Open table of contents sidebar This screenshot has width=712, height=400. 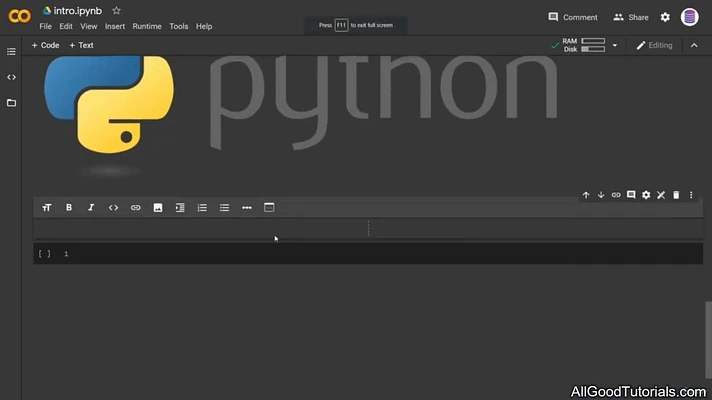click(x=11, y=52)
